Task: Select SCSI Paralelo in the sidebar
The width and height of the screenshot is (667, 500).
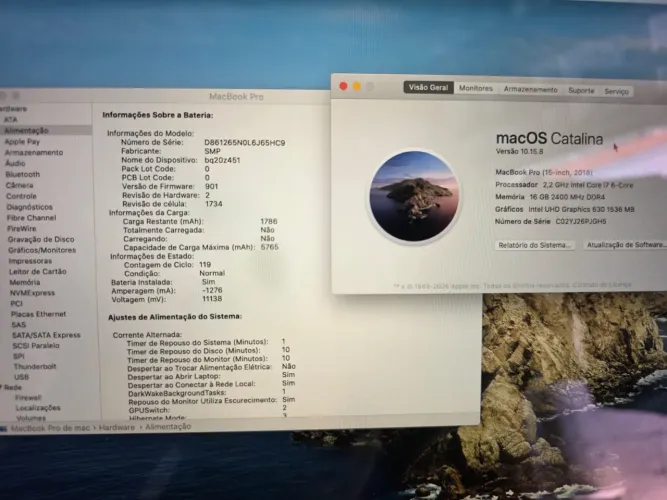Action: 36,346
